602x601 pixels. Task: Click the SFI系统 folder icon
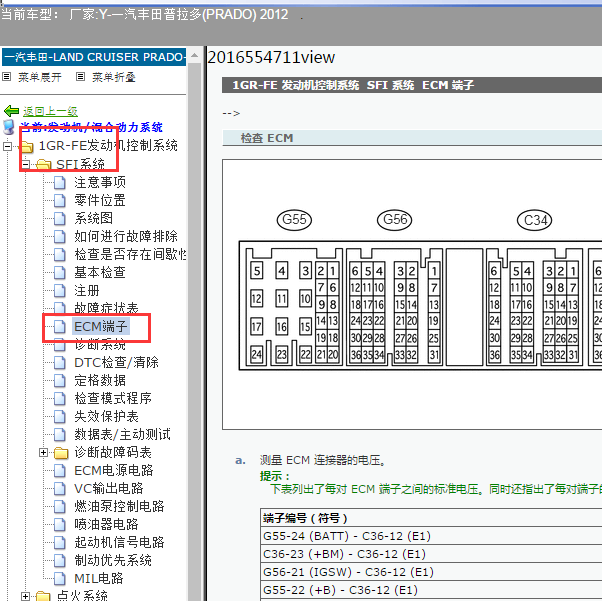(x=44, y=165)
